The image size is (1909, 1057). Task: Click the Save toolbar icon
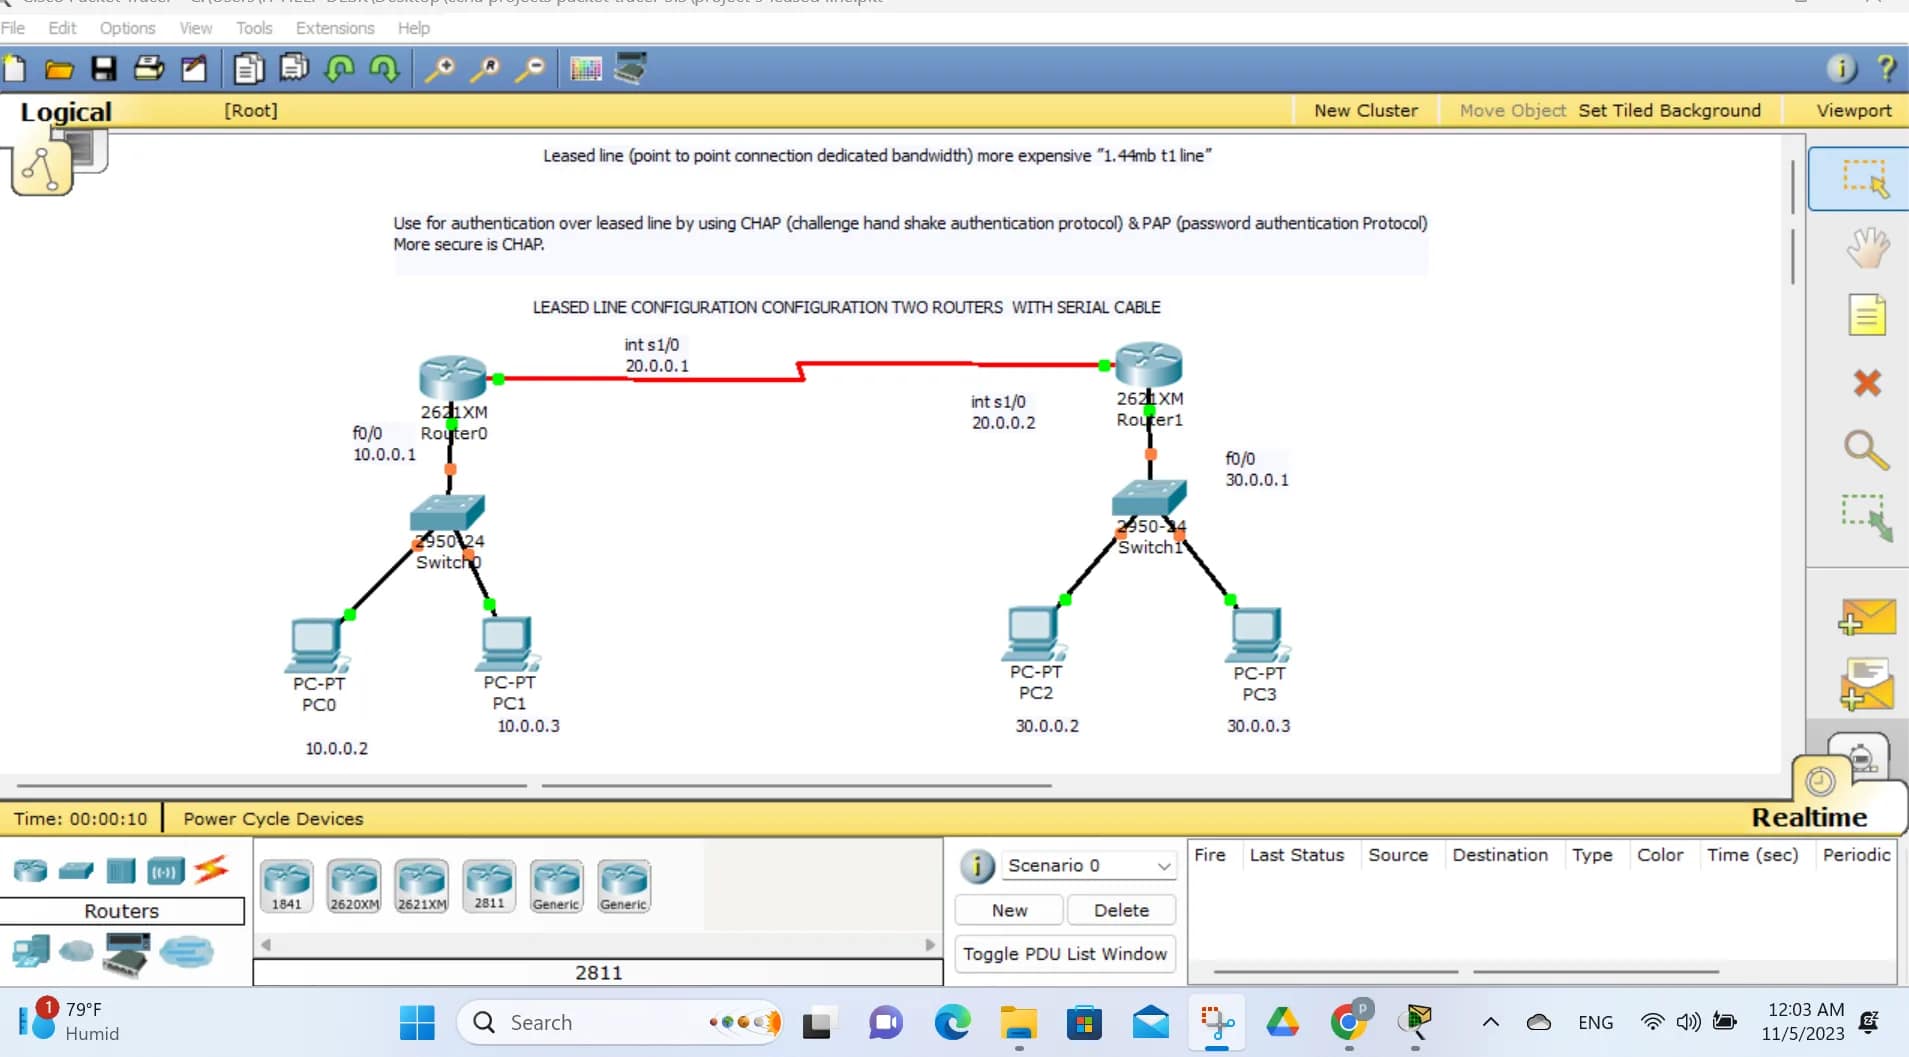coord(104,68)
